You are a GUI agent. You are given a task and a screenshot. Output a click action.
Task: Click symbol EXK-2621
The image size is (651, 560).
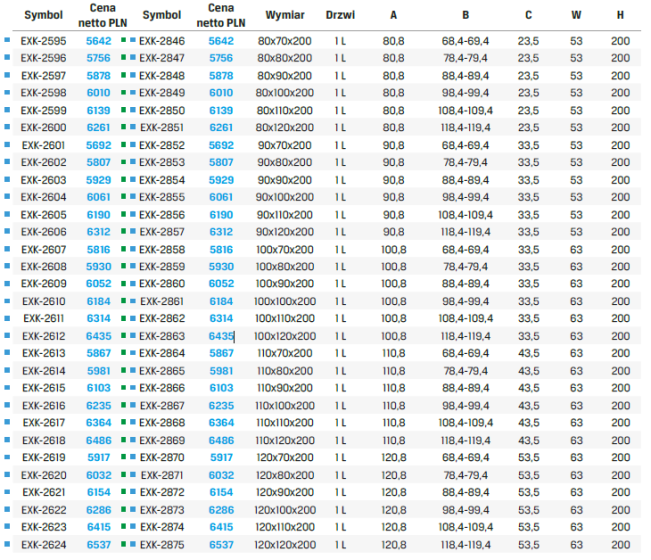tap(43, 494)
